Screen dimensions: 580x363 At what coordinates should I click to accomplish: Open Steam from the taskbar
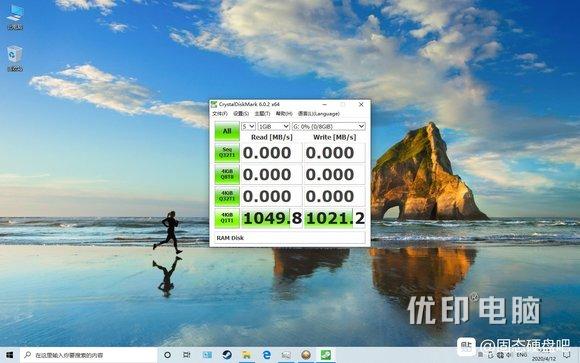[x=227, y=355]
